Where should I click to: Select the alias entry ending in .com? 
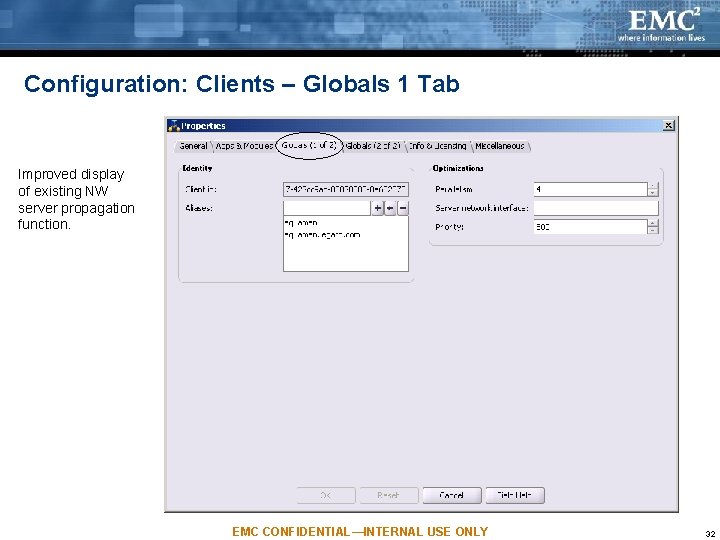(x=322, y=235)
